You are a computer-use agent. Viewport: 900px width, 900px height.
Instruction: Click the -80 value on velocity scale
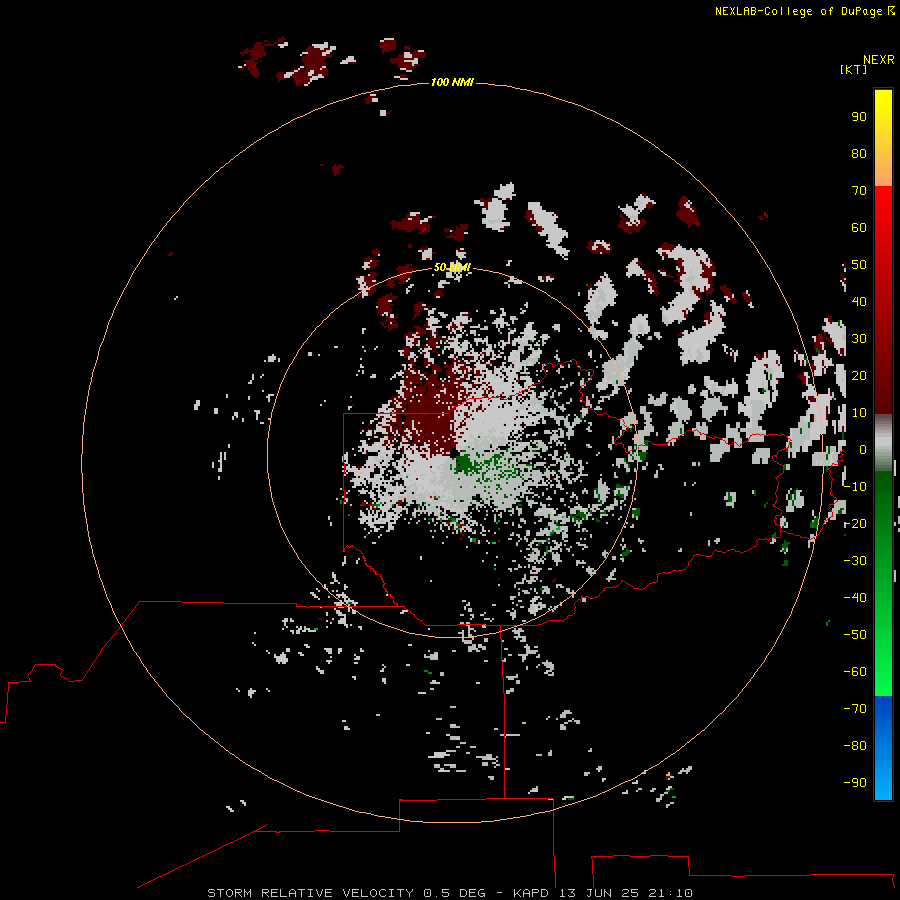855,746
